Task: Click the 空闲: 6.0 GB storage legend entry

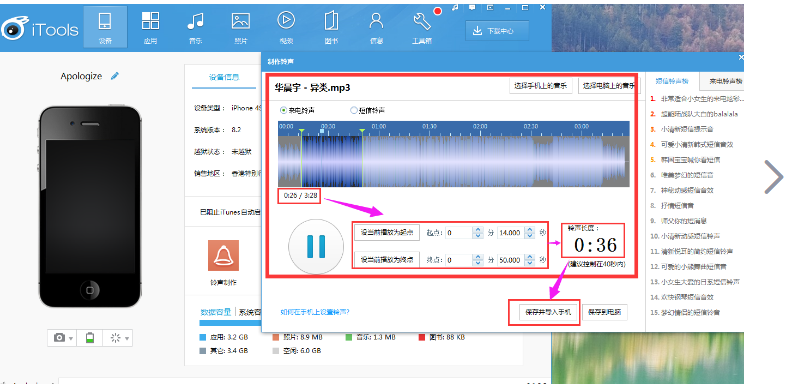Action: [297, 350]
